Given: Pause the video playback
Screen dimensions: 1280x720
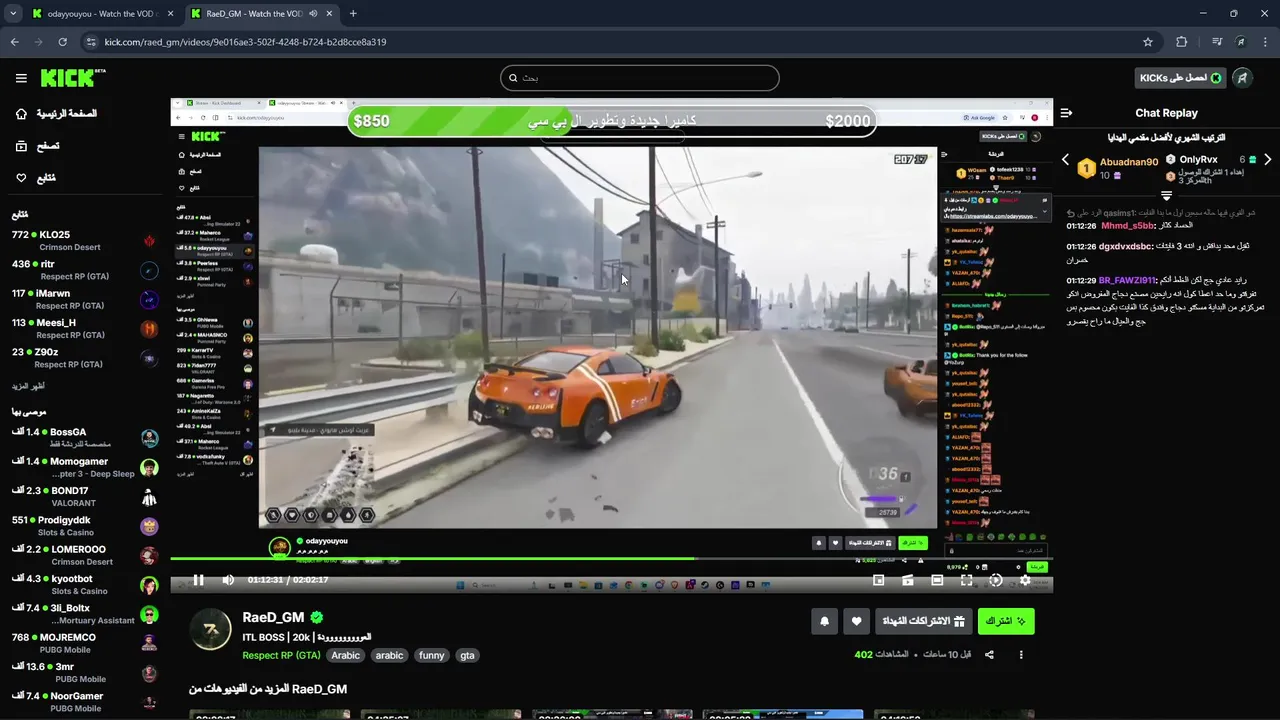Looking at the screenshot, I should click(198, 580).
